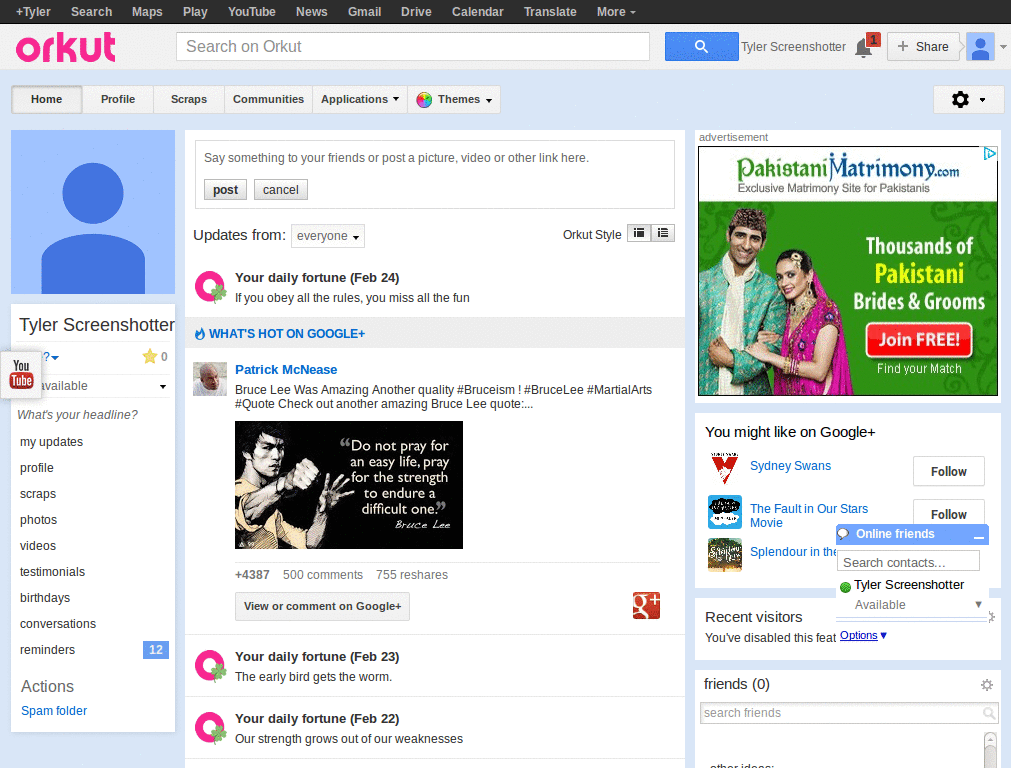Click the large profile picture placeholder
1024x768 pixels.
93,212
